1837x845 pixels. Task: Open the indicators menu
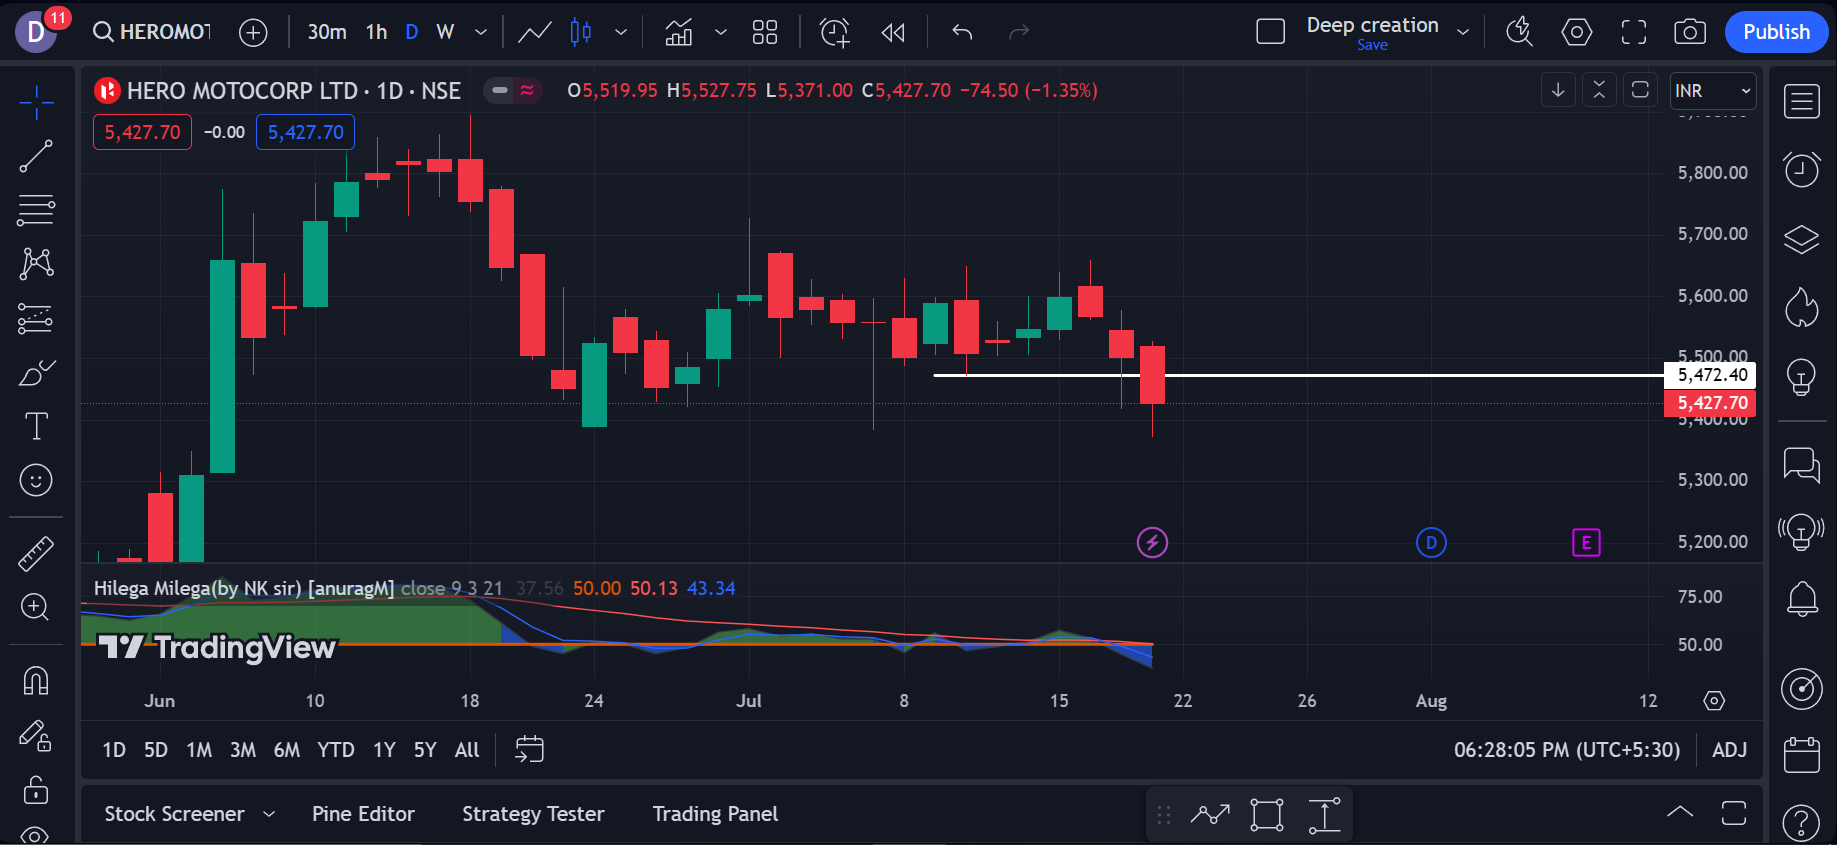[x=679, y=32]
